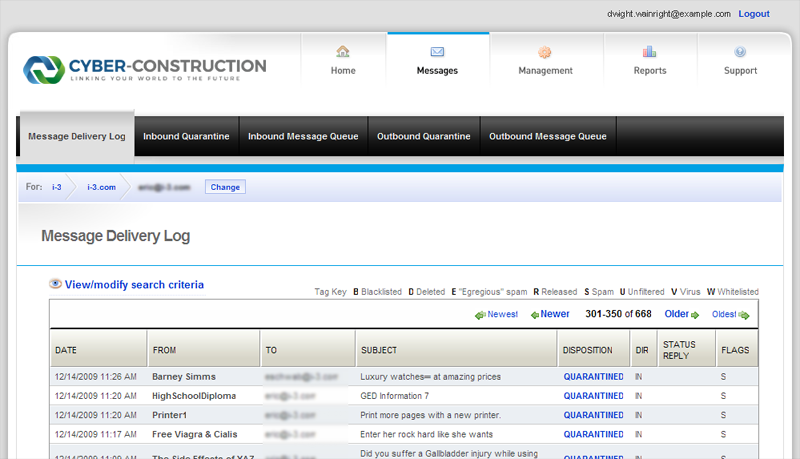Select the 'Barney Simms' sender cell
Image resolution: width=800 pixels, height=459 pixels.
(184, 377)
